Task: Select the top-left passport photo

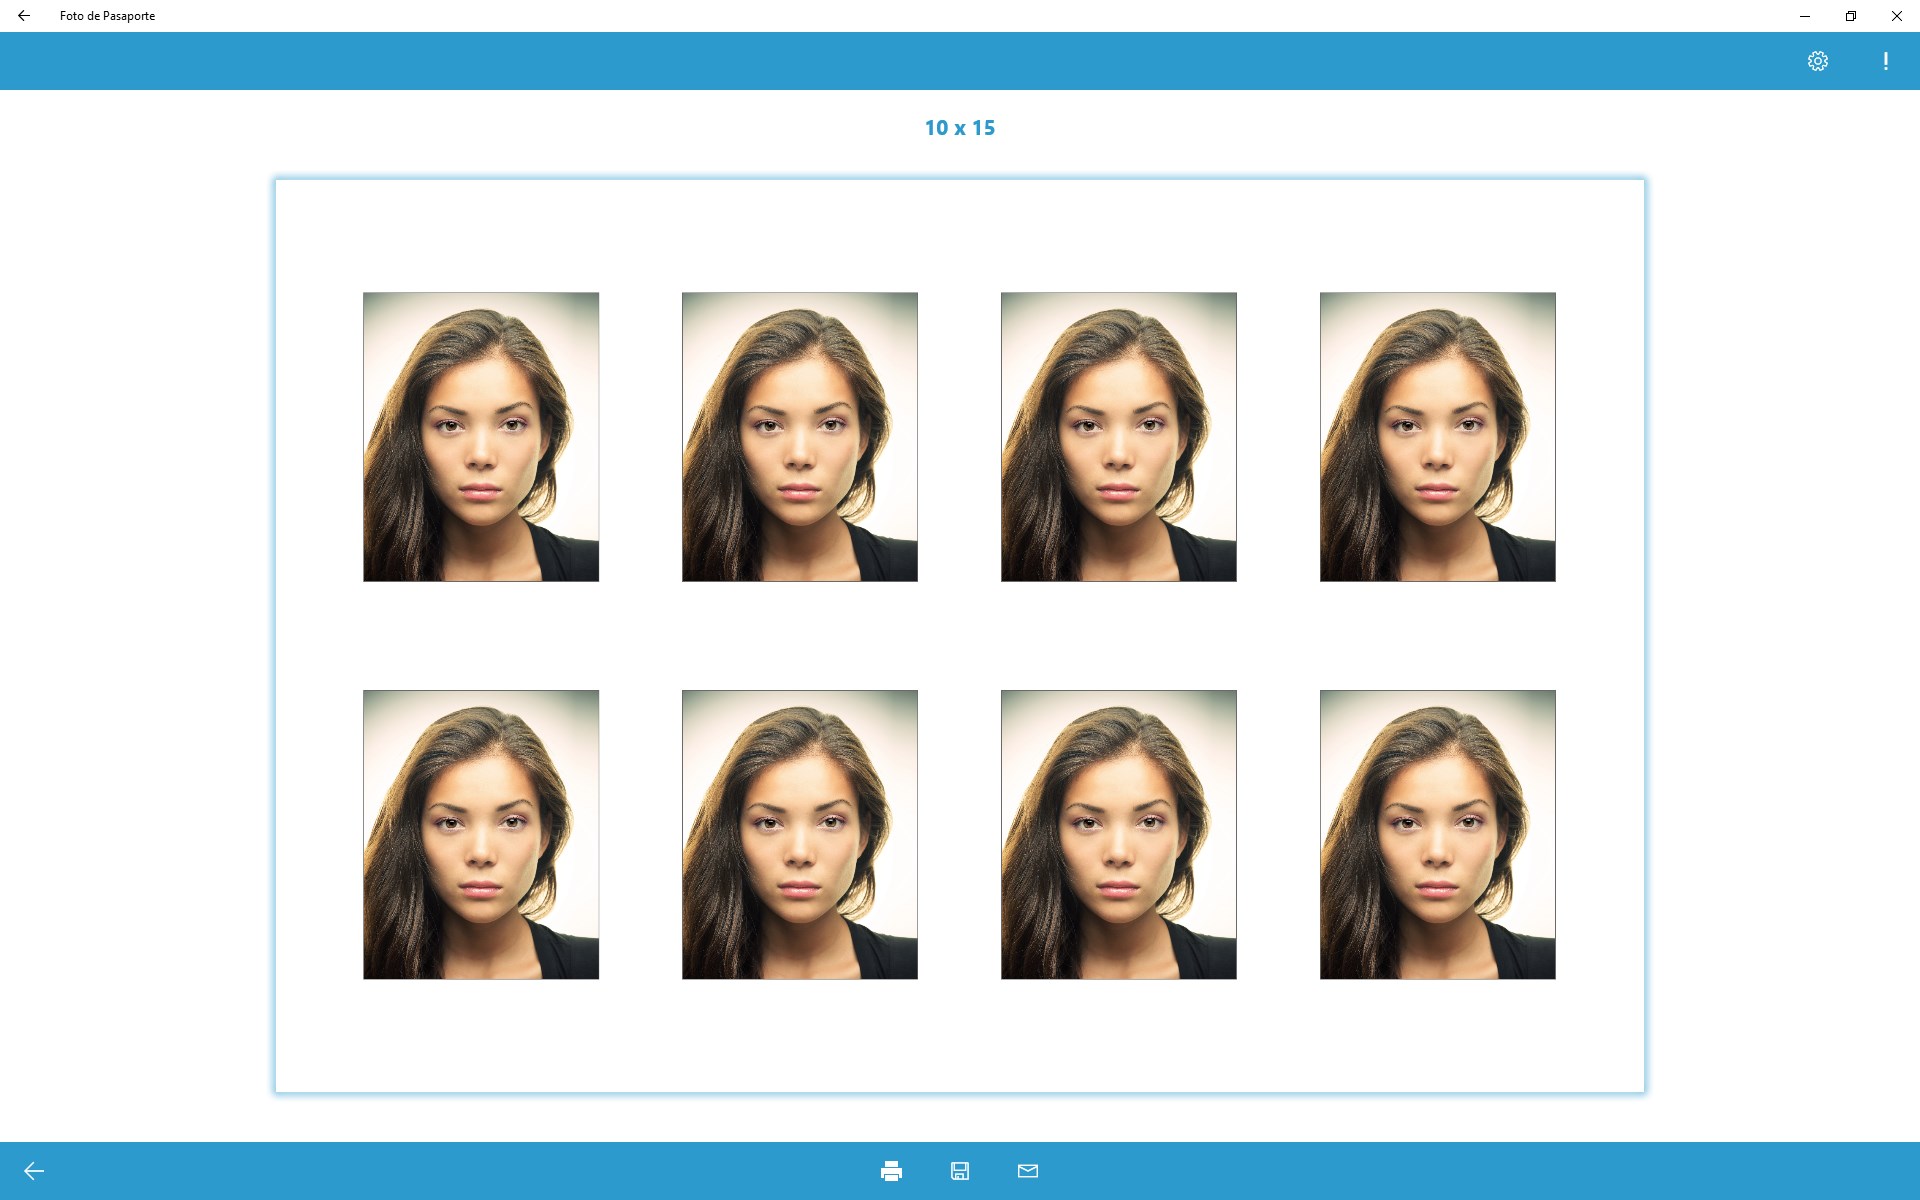Action: point(481,437)
